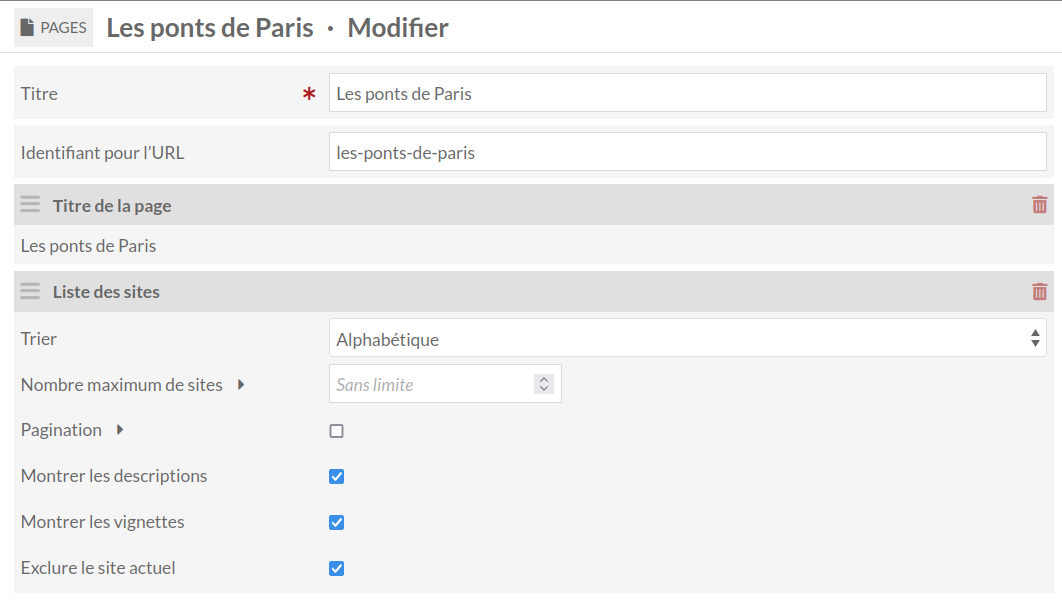
Task: Click the 'Exclure le site actuel' label
Action: point(98,567)
